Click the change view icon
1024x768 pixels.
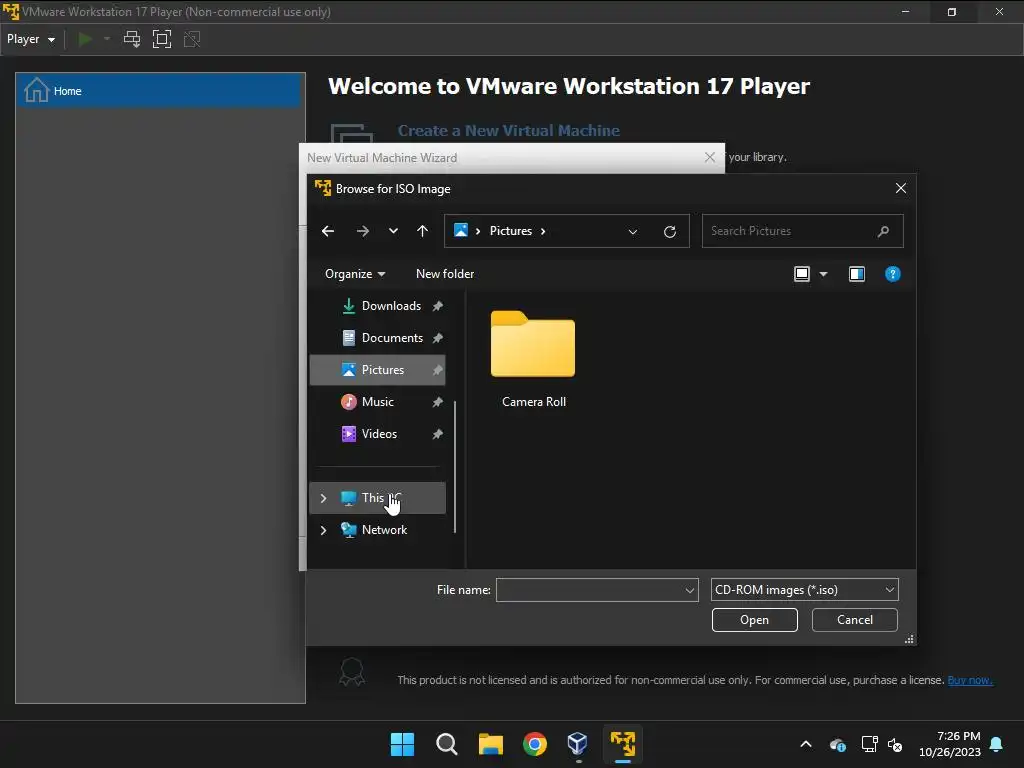pos(801,274)
